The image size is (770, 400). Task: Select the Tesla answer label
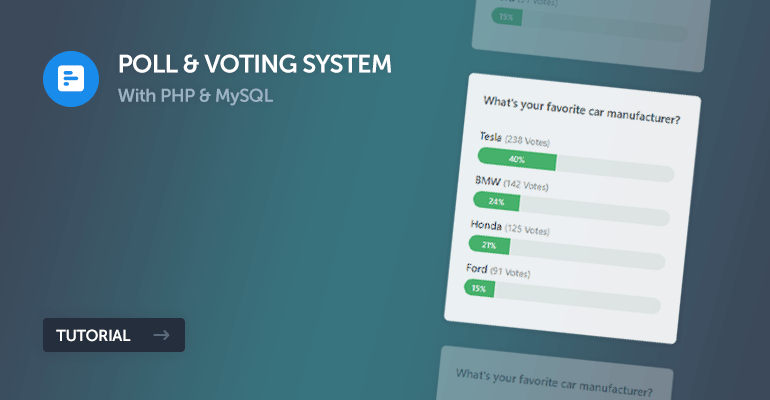coord(491,136)
